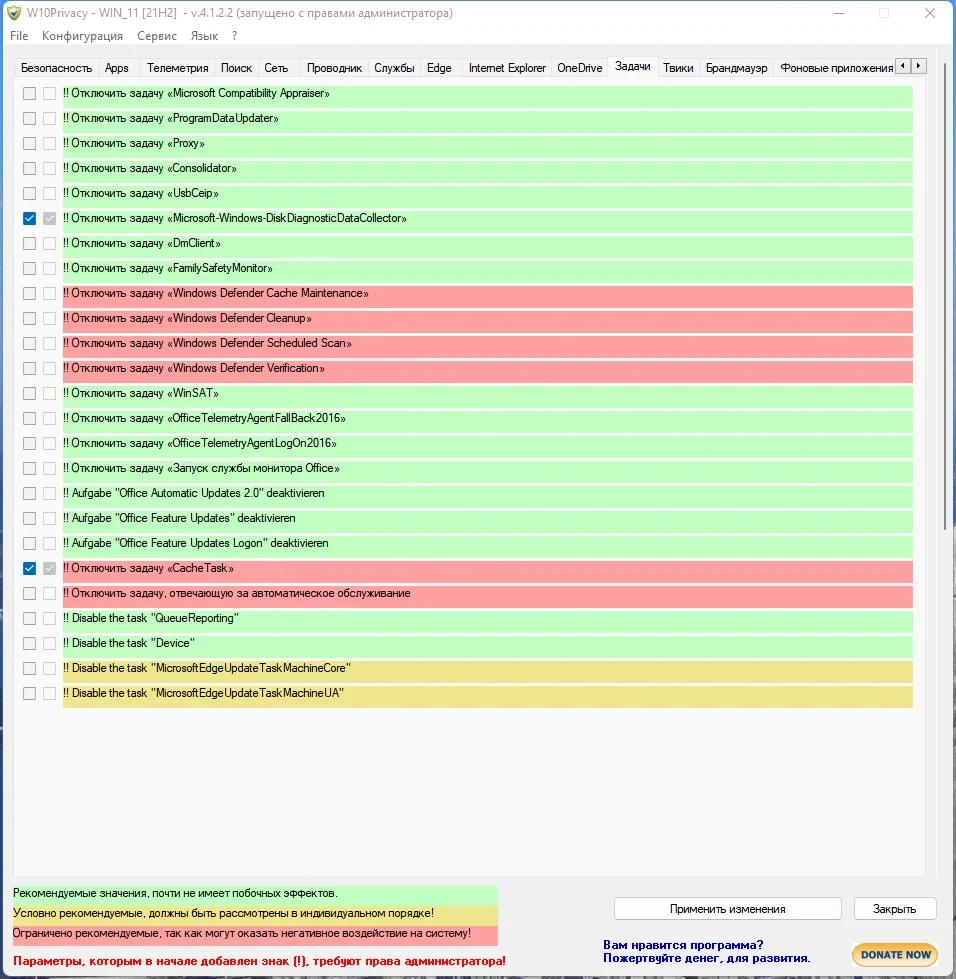Click the Закрыть button

click(894, 909)
